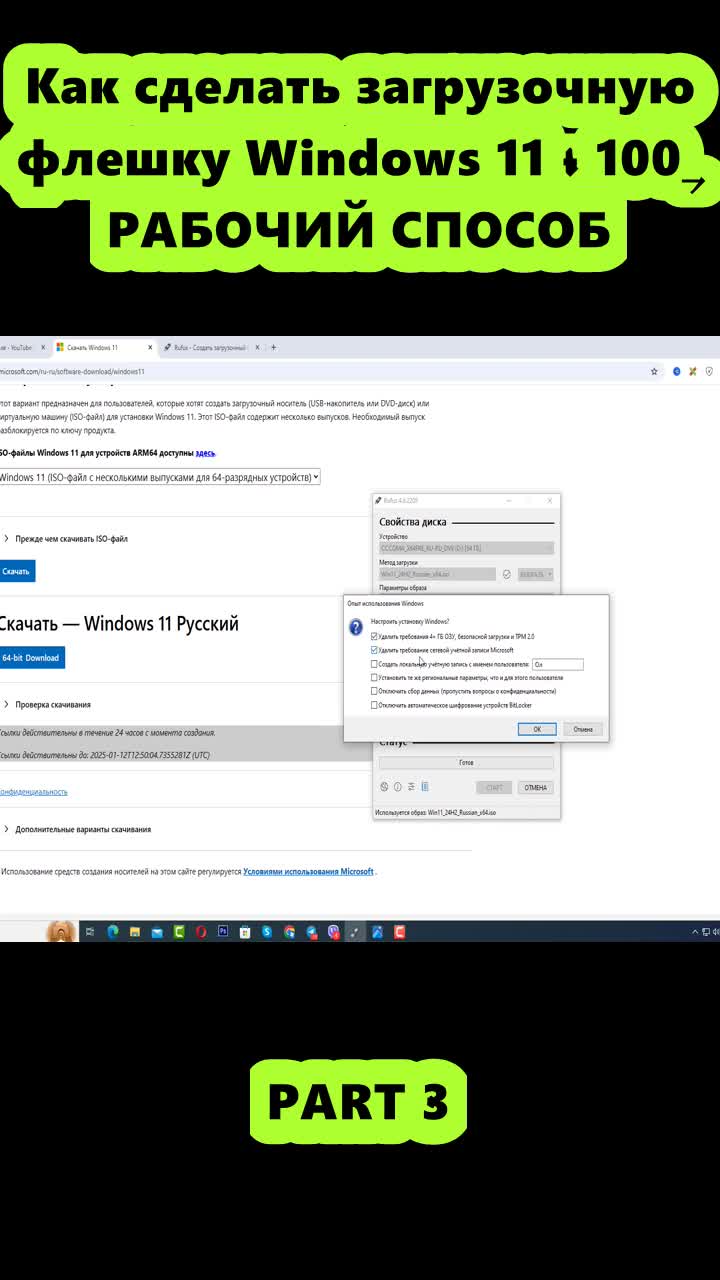Open Rufus log icon
Screen dimensions: 720x1280
(424, 787)
